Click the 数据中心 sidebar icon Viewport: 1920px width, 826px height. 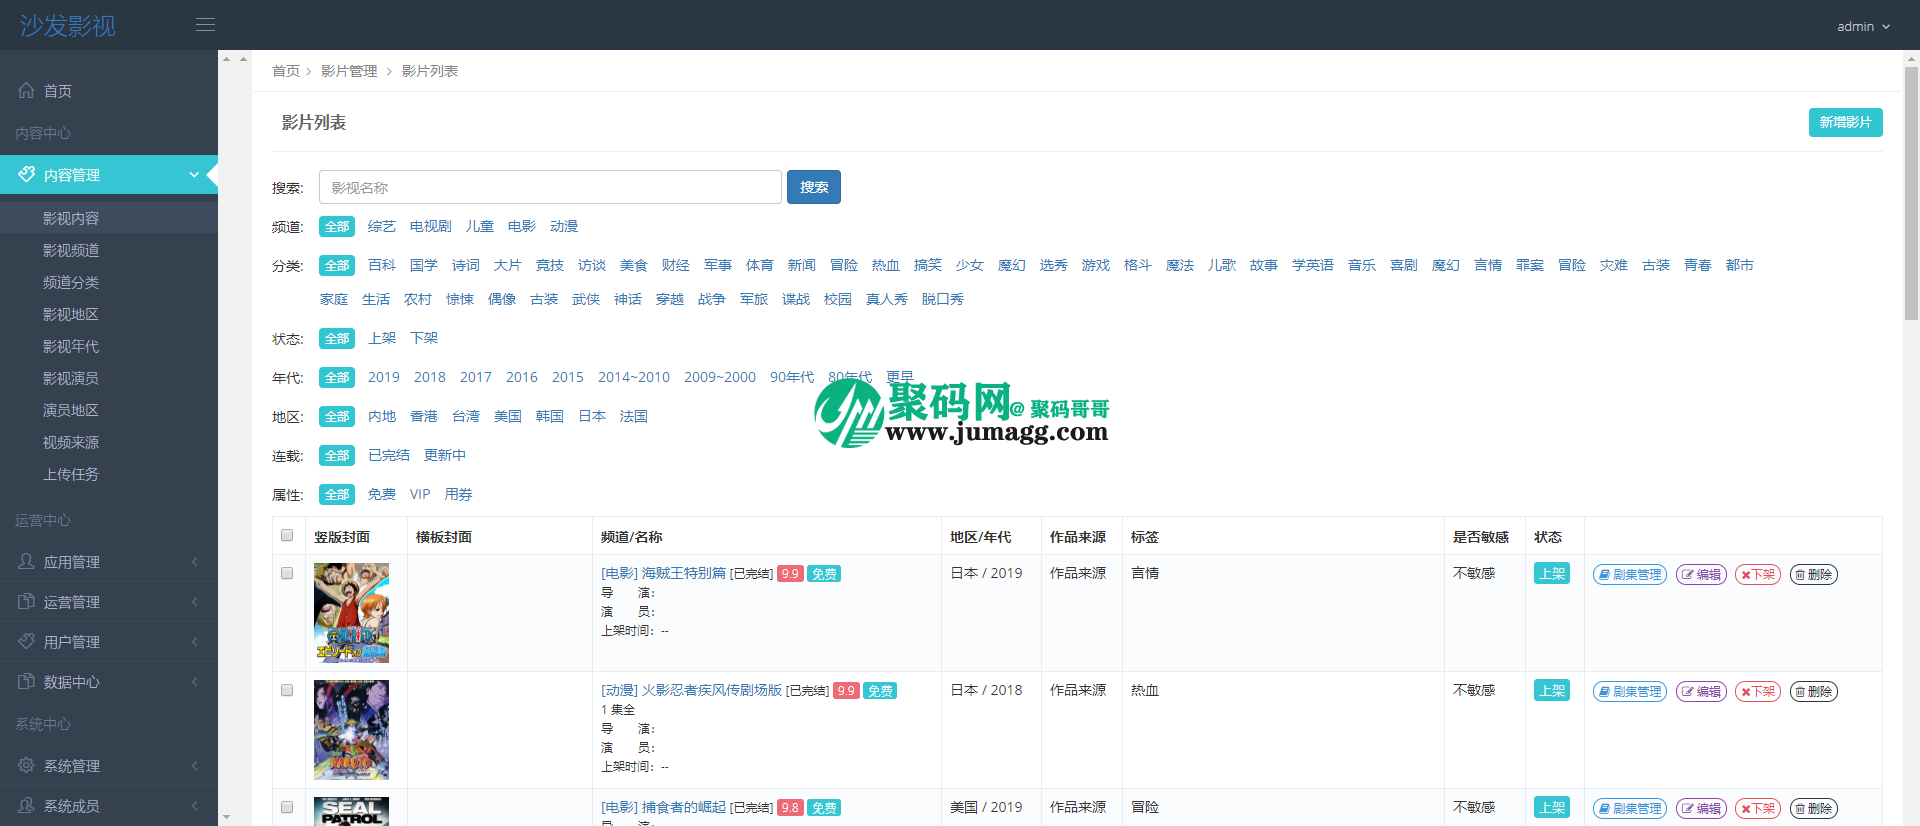(x=26, y=682)
